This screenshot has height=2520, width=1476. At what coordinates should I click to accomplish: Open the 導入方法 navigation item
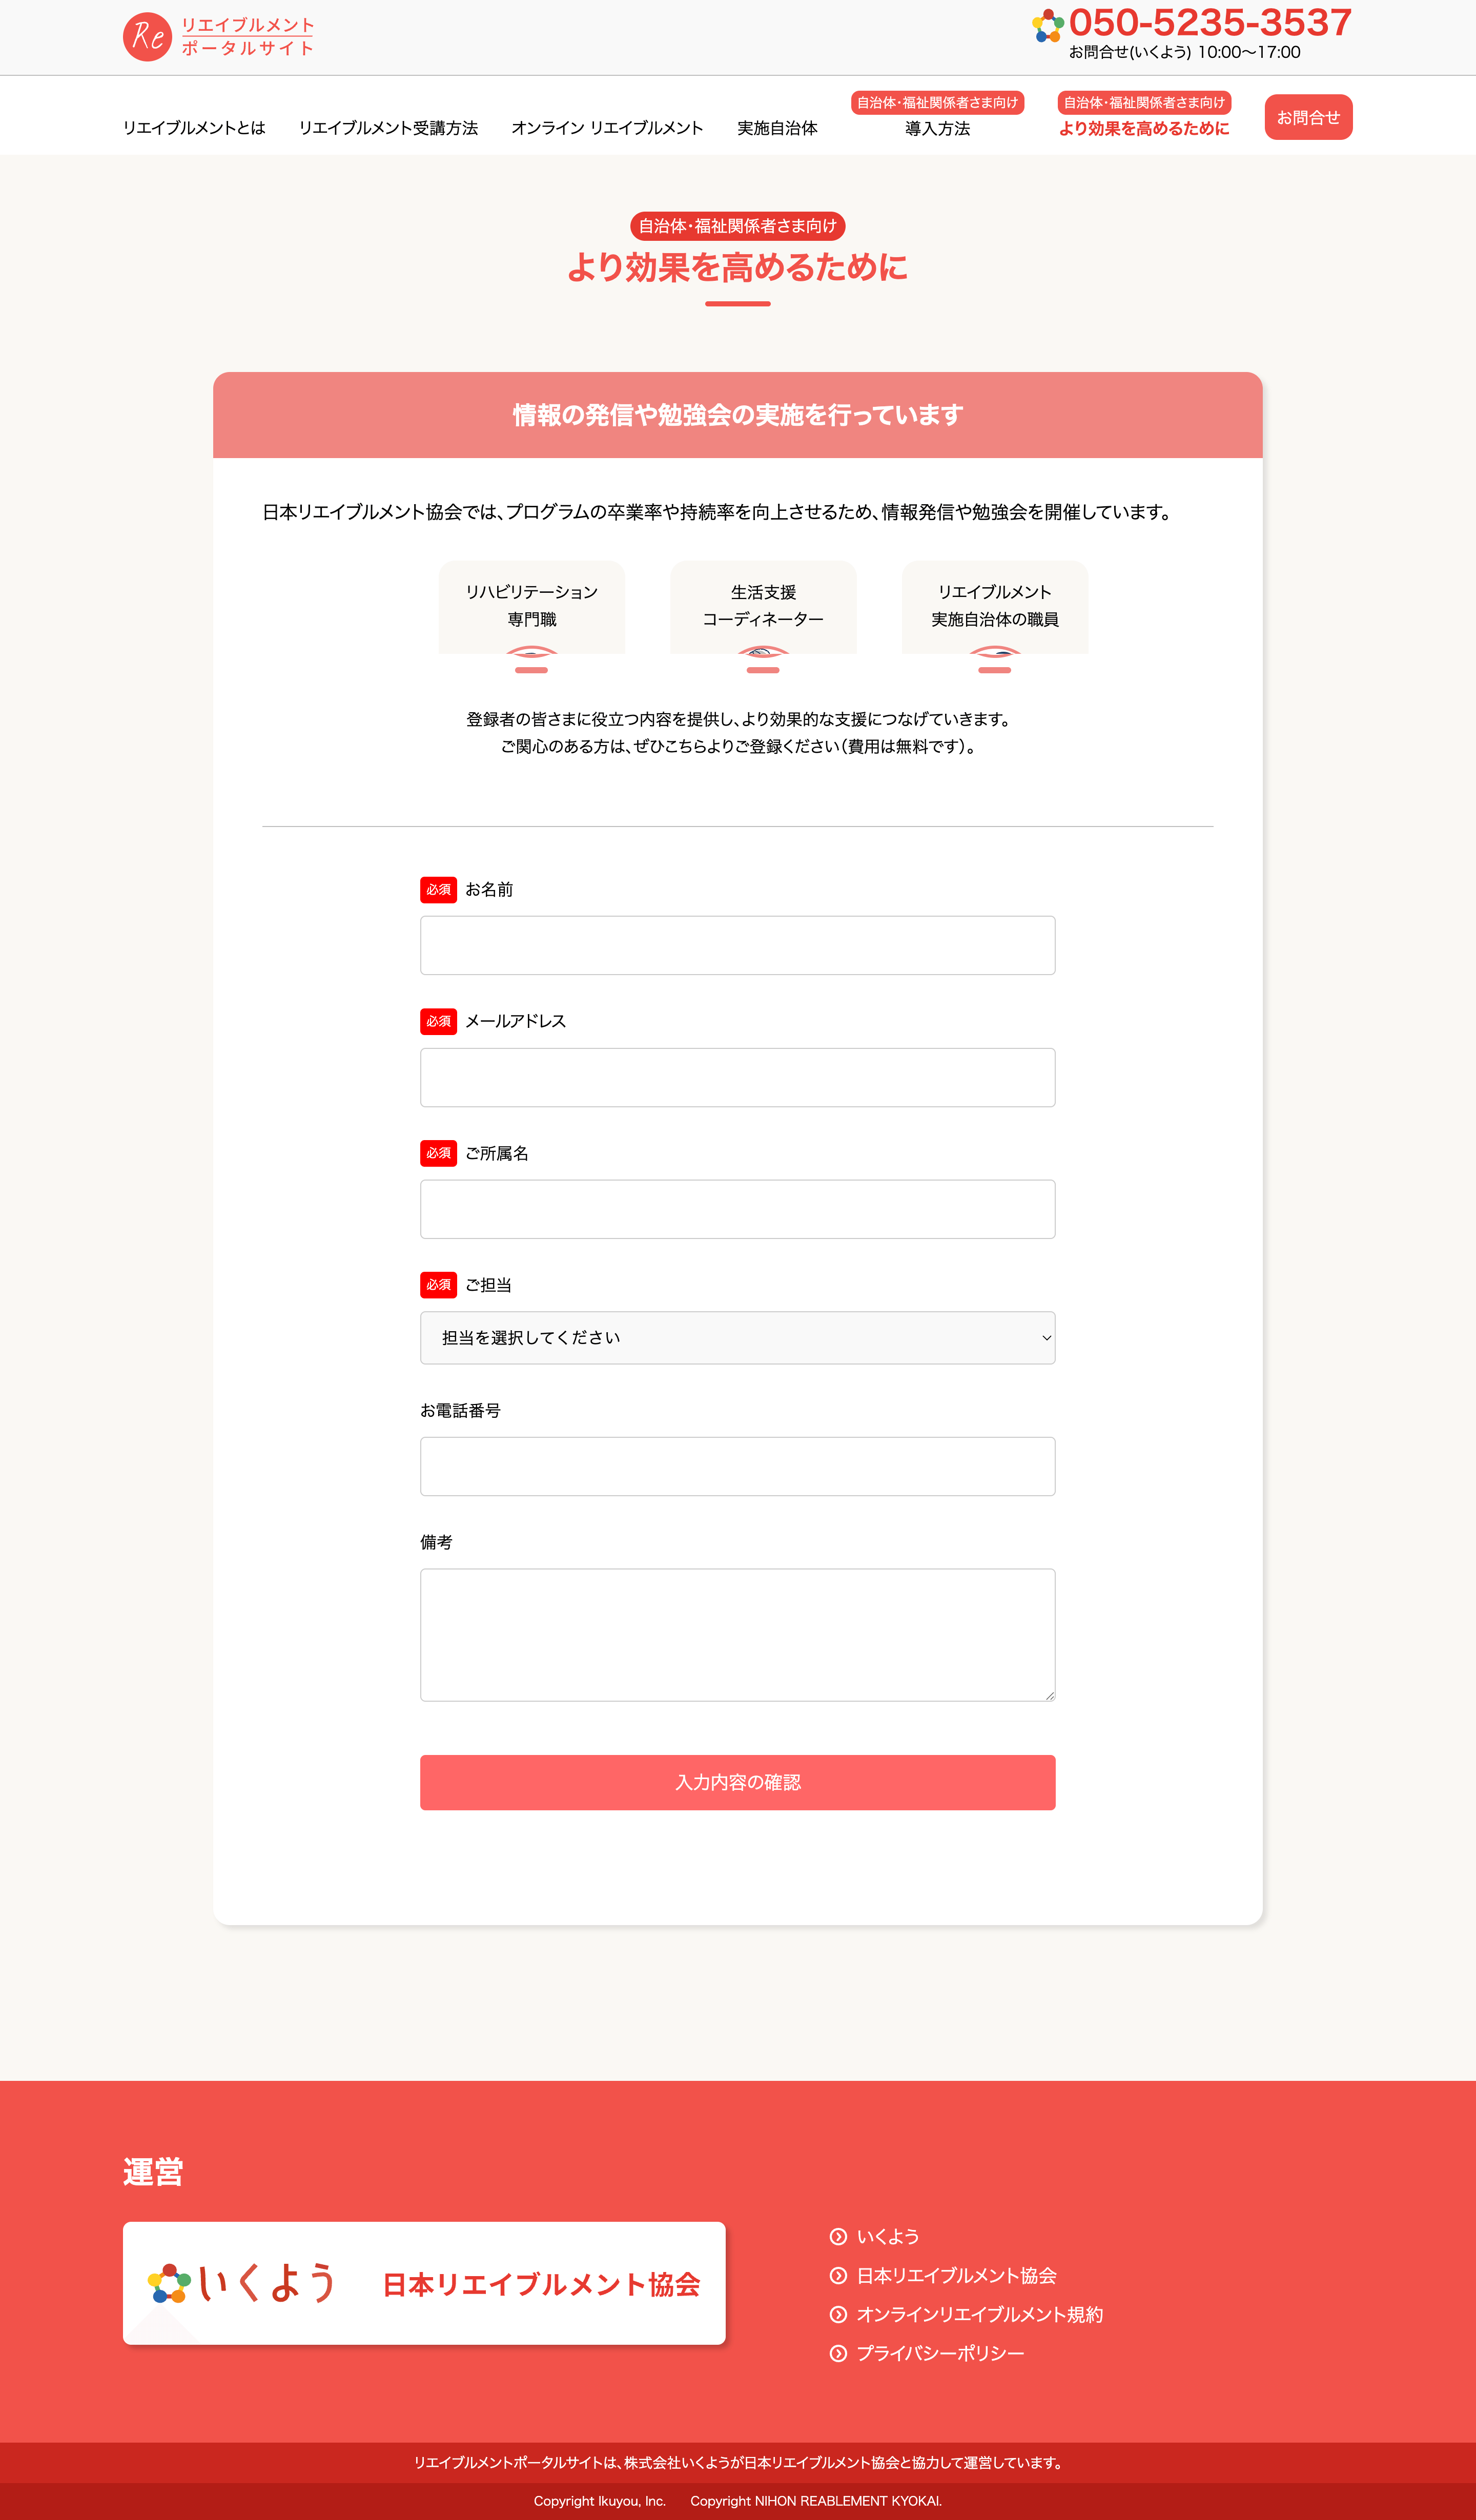pyautogui.click(x=937, y=128)
